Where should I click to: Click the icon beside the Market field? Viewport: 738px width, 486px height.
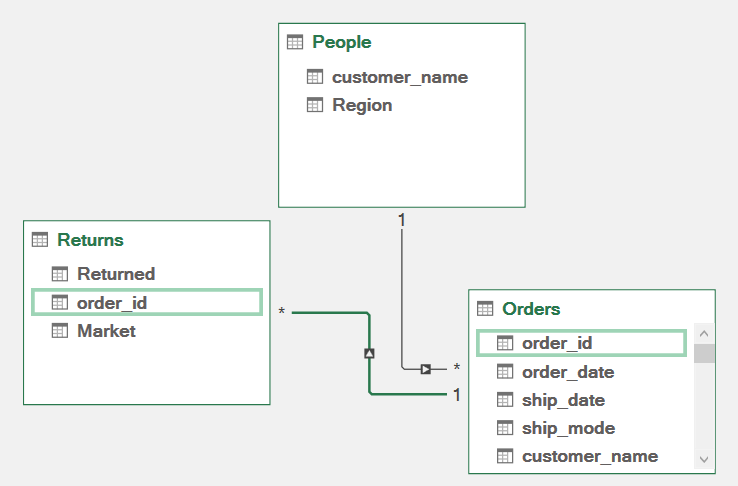(x=60, y=331)
